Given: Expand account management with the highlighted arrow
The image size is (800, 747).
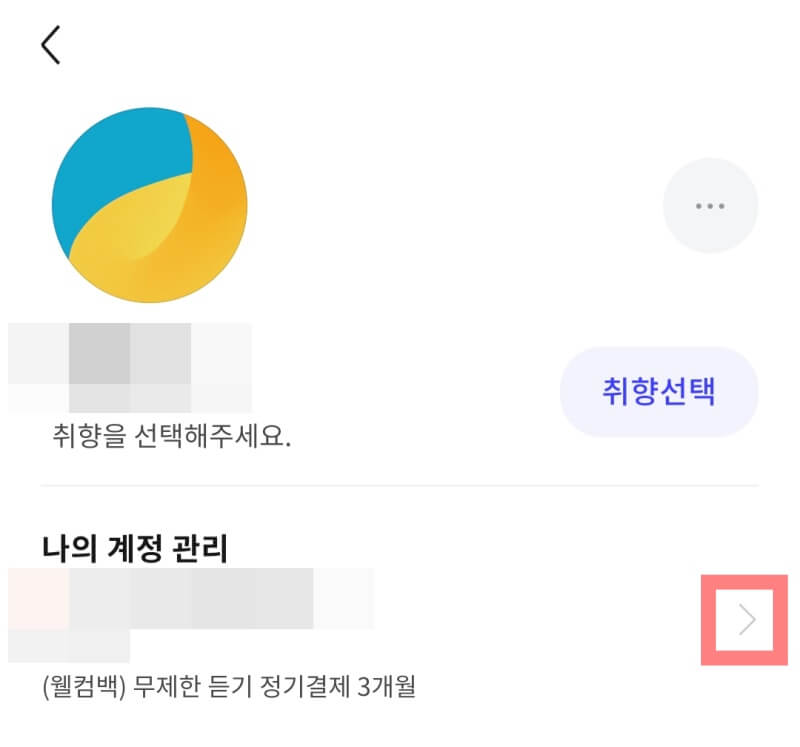Looking at the screenshot, I should (x=747, y=619).
